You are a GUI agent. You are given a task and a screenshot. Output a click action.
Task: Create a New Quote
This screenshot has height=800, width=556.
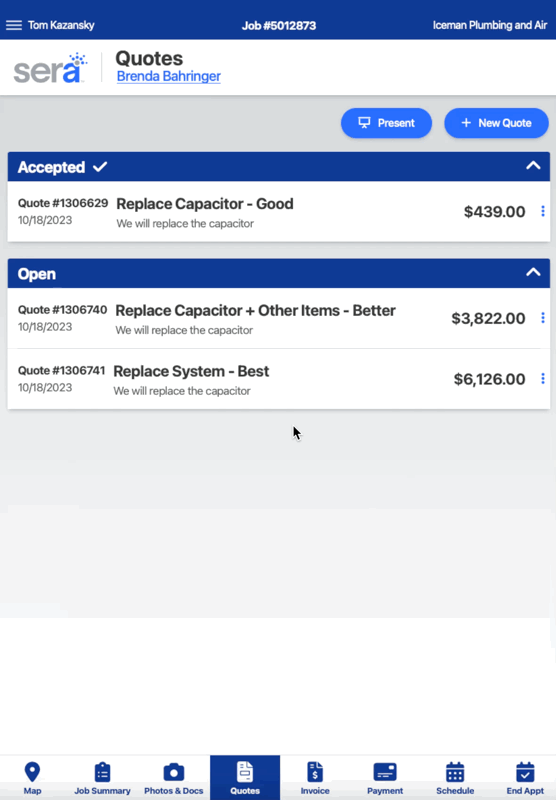(496, 123)
